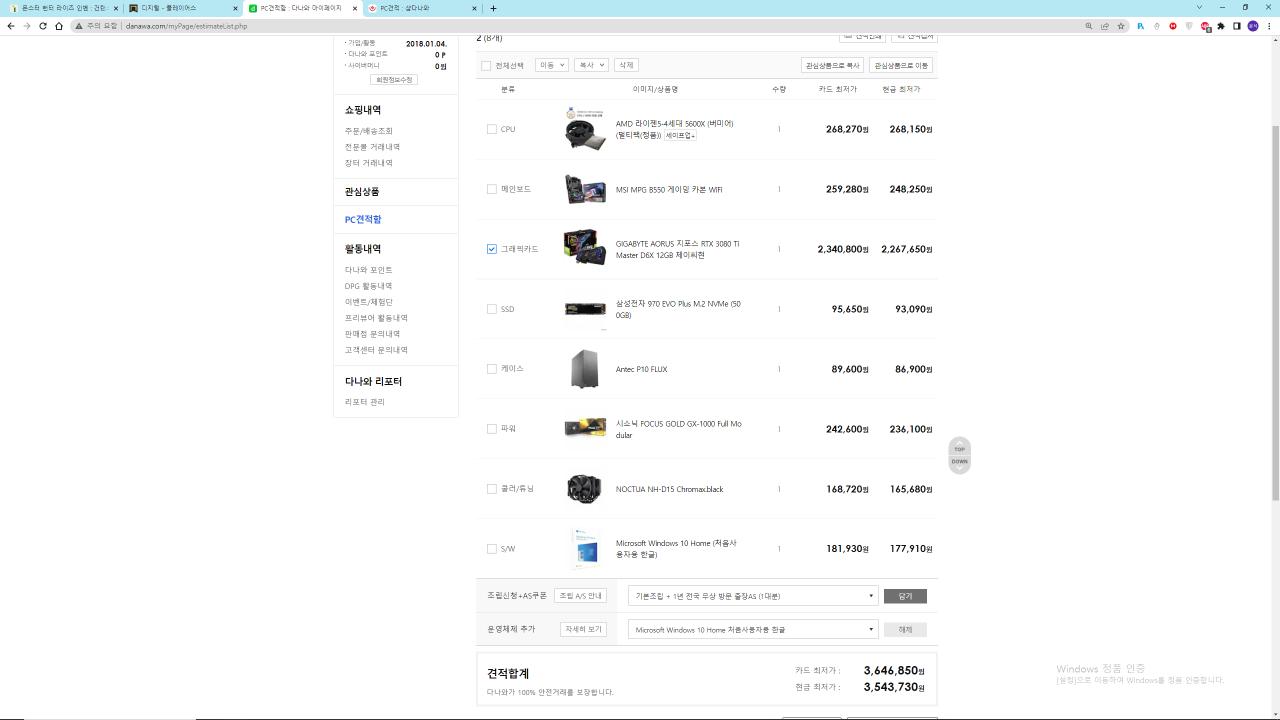This screenshot has width=1280, height=720.
Task: Open the Samsung 970 EVO Plus thumbnail
Action: point(585,309)
